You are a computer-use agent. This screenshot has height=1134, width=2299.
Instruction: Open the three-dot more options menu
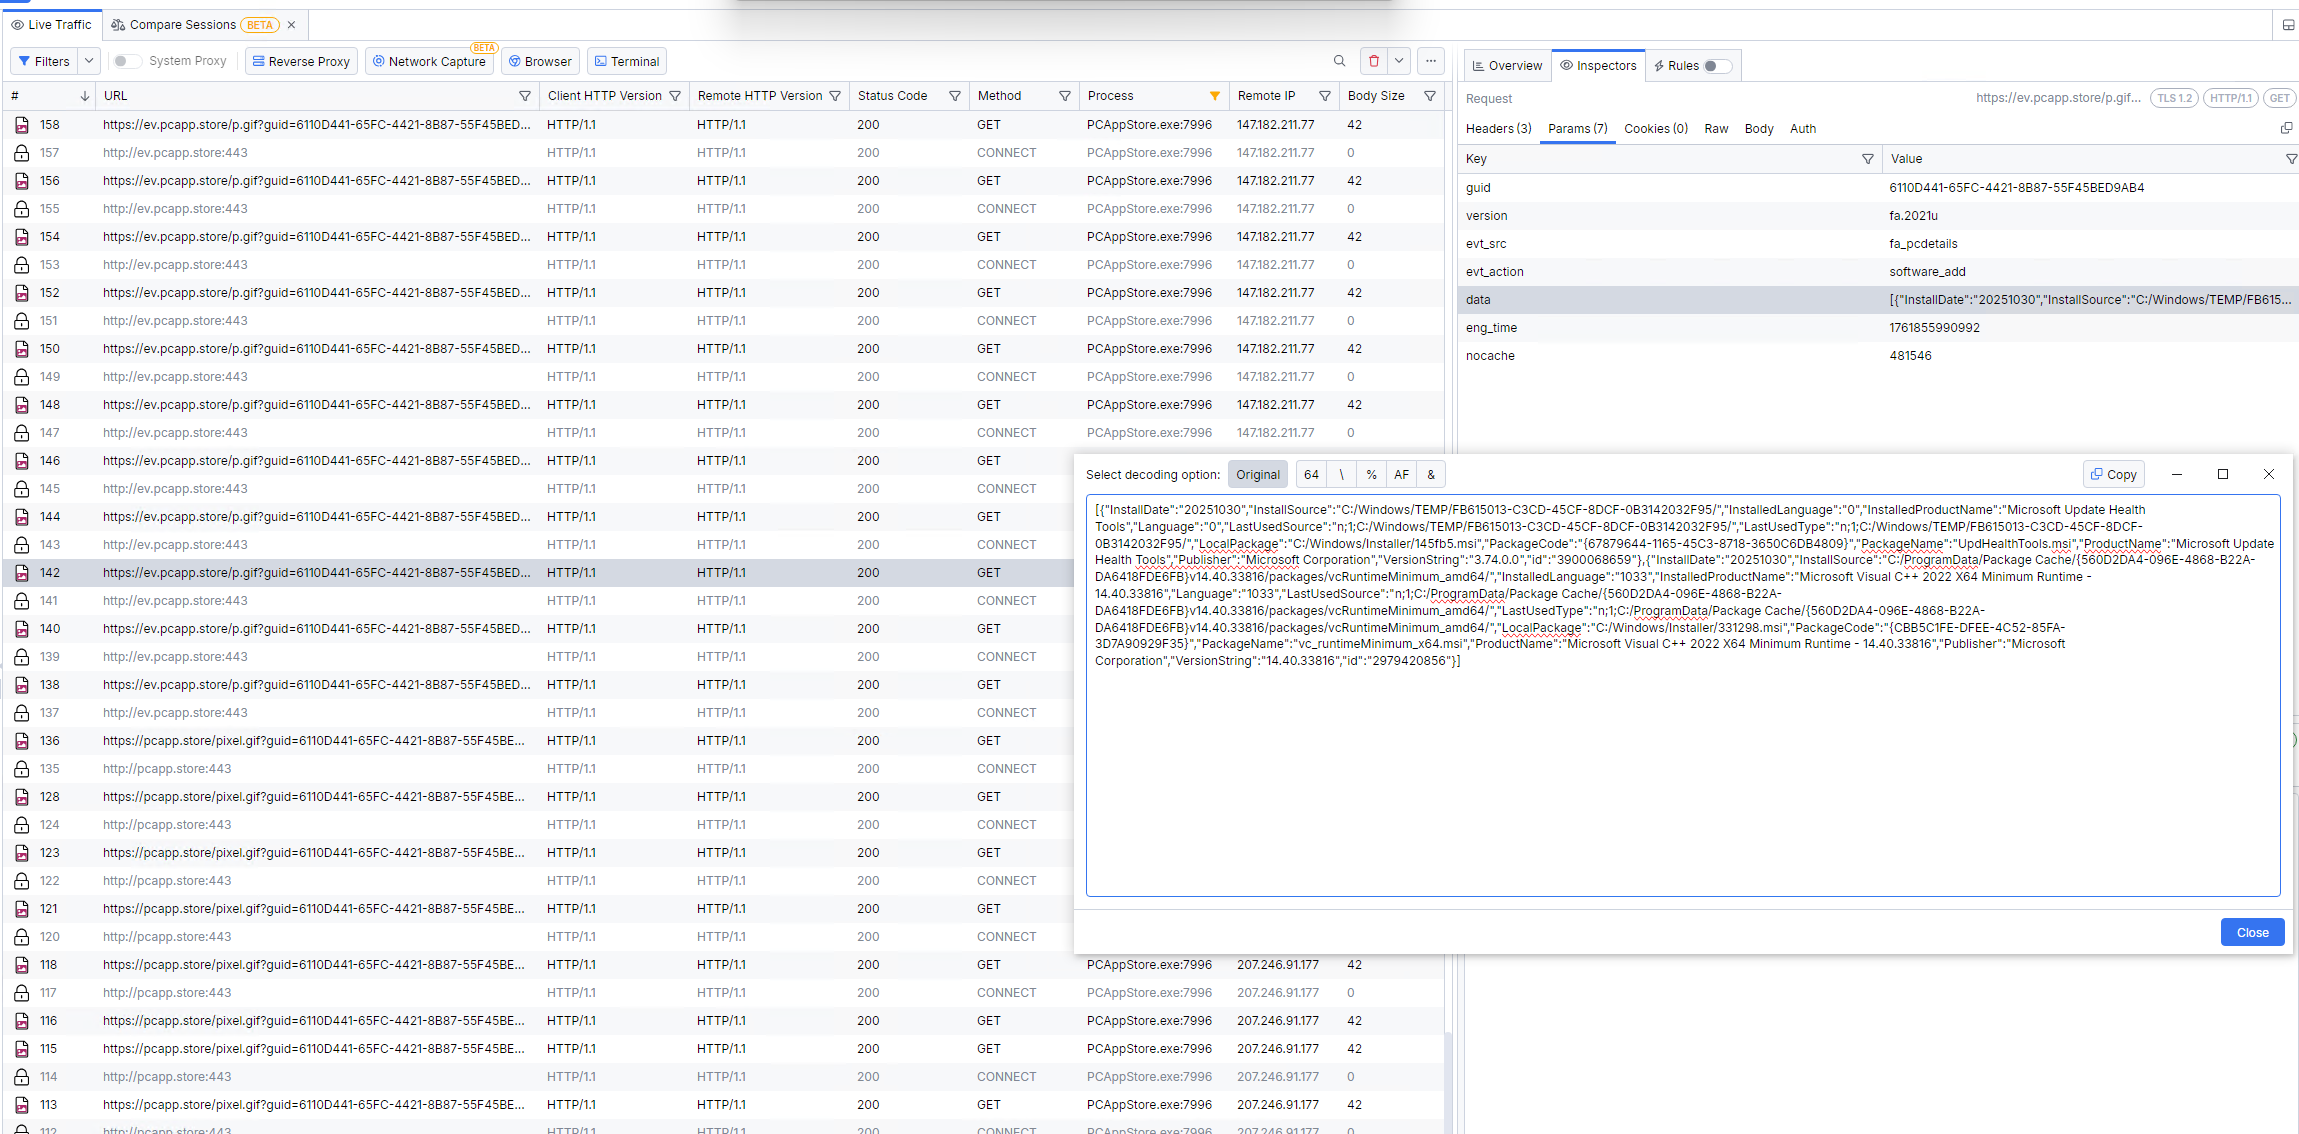pyautogui.click(x=1431, y=61)
